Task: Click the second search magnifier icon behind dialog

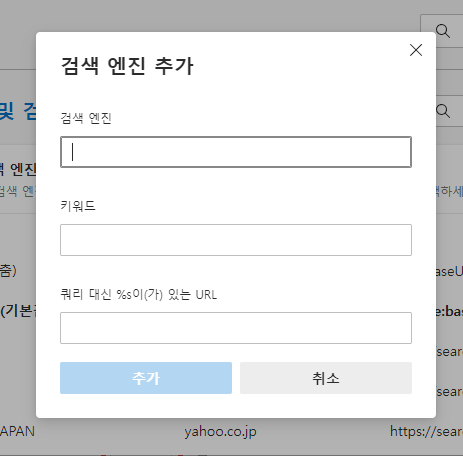Action: tap(443, 111)
